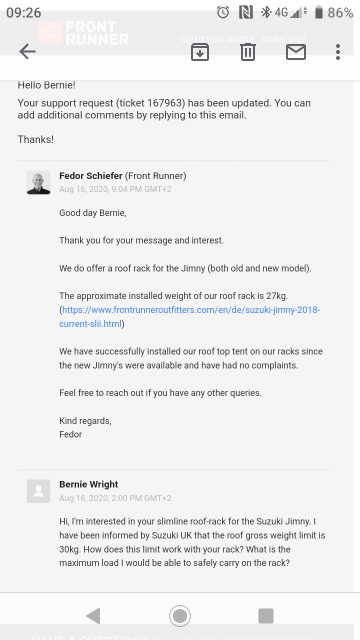The height and width of the screenshot is (640, 360).
Task: Tap the alarm icon in status bar
Action: coord(223,12)
